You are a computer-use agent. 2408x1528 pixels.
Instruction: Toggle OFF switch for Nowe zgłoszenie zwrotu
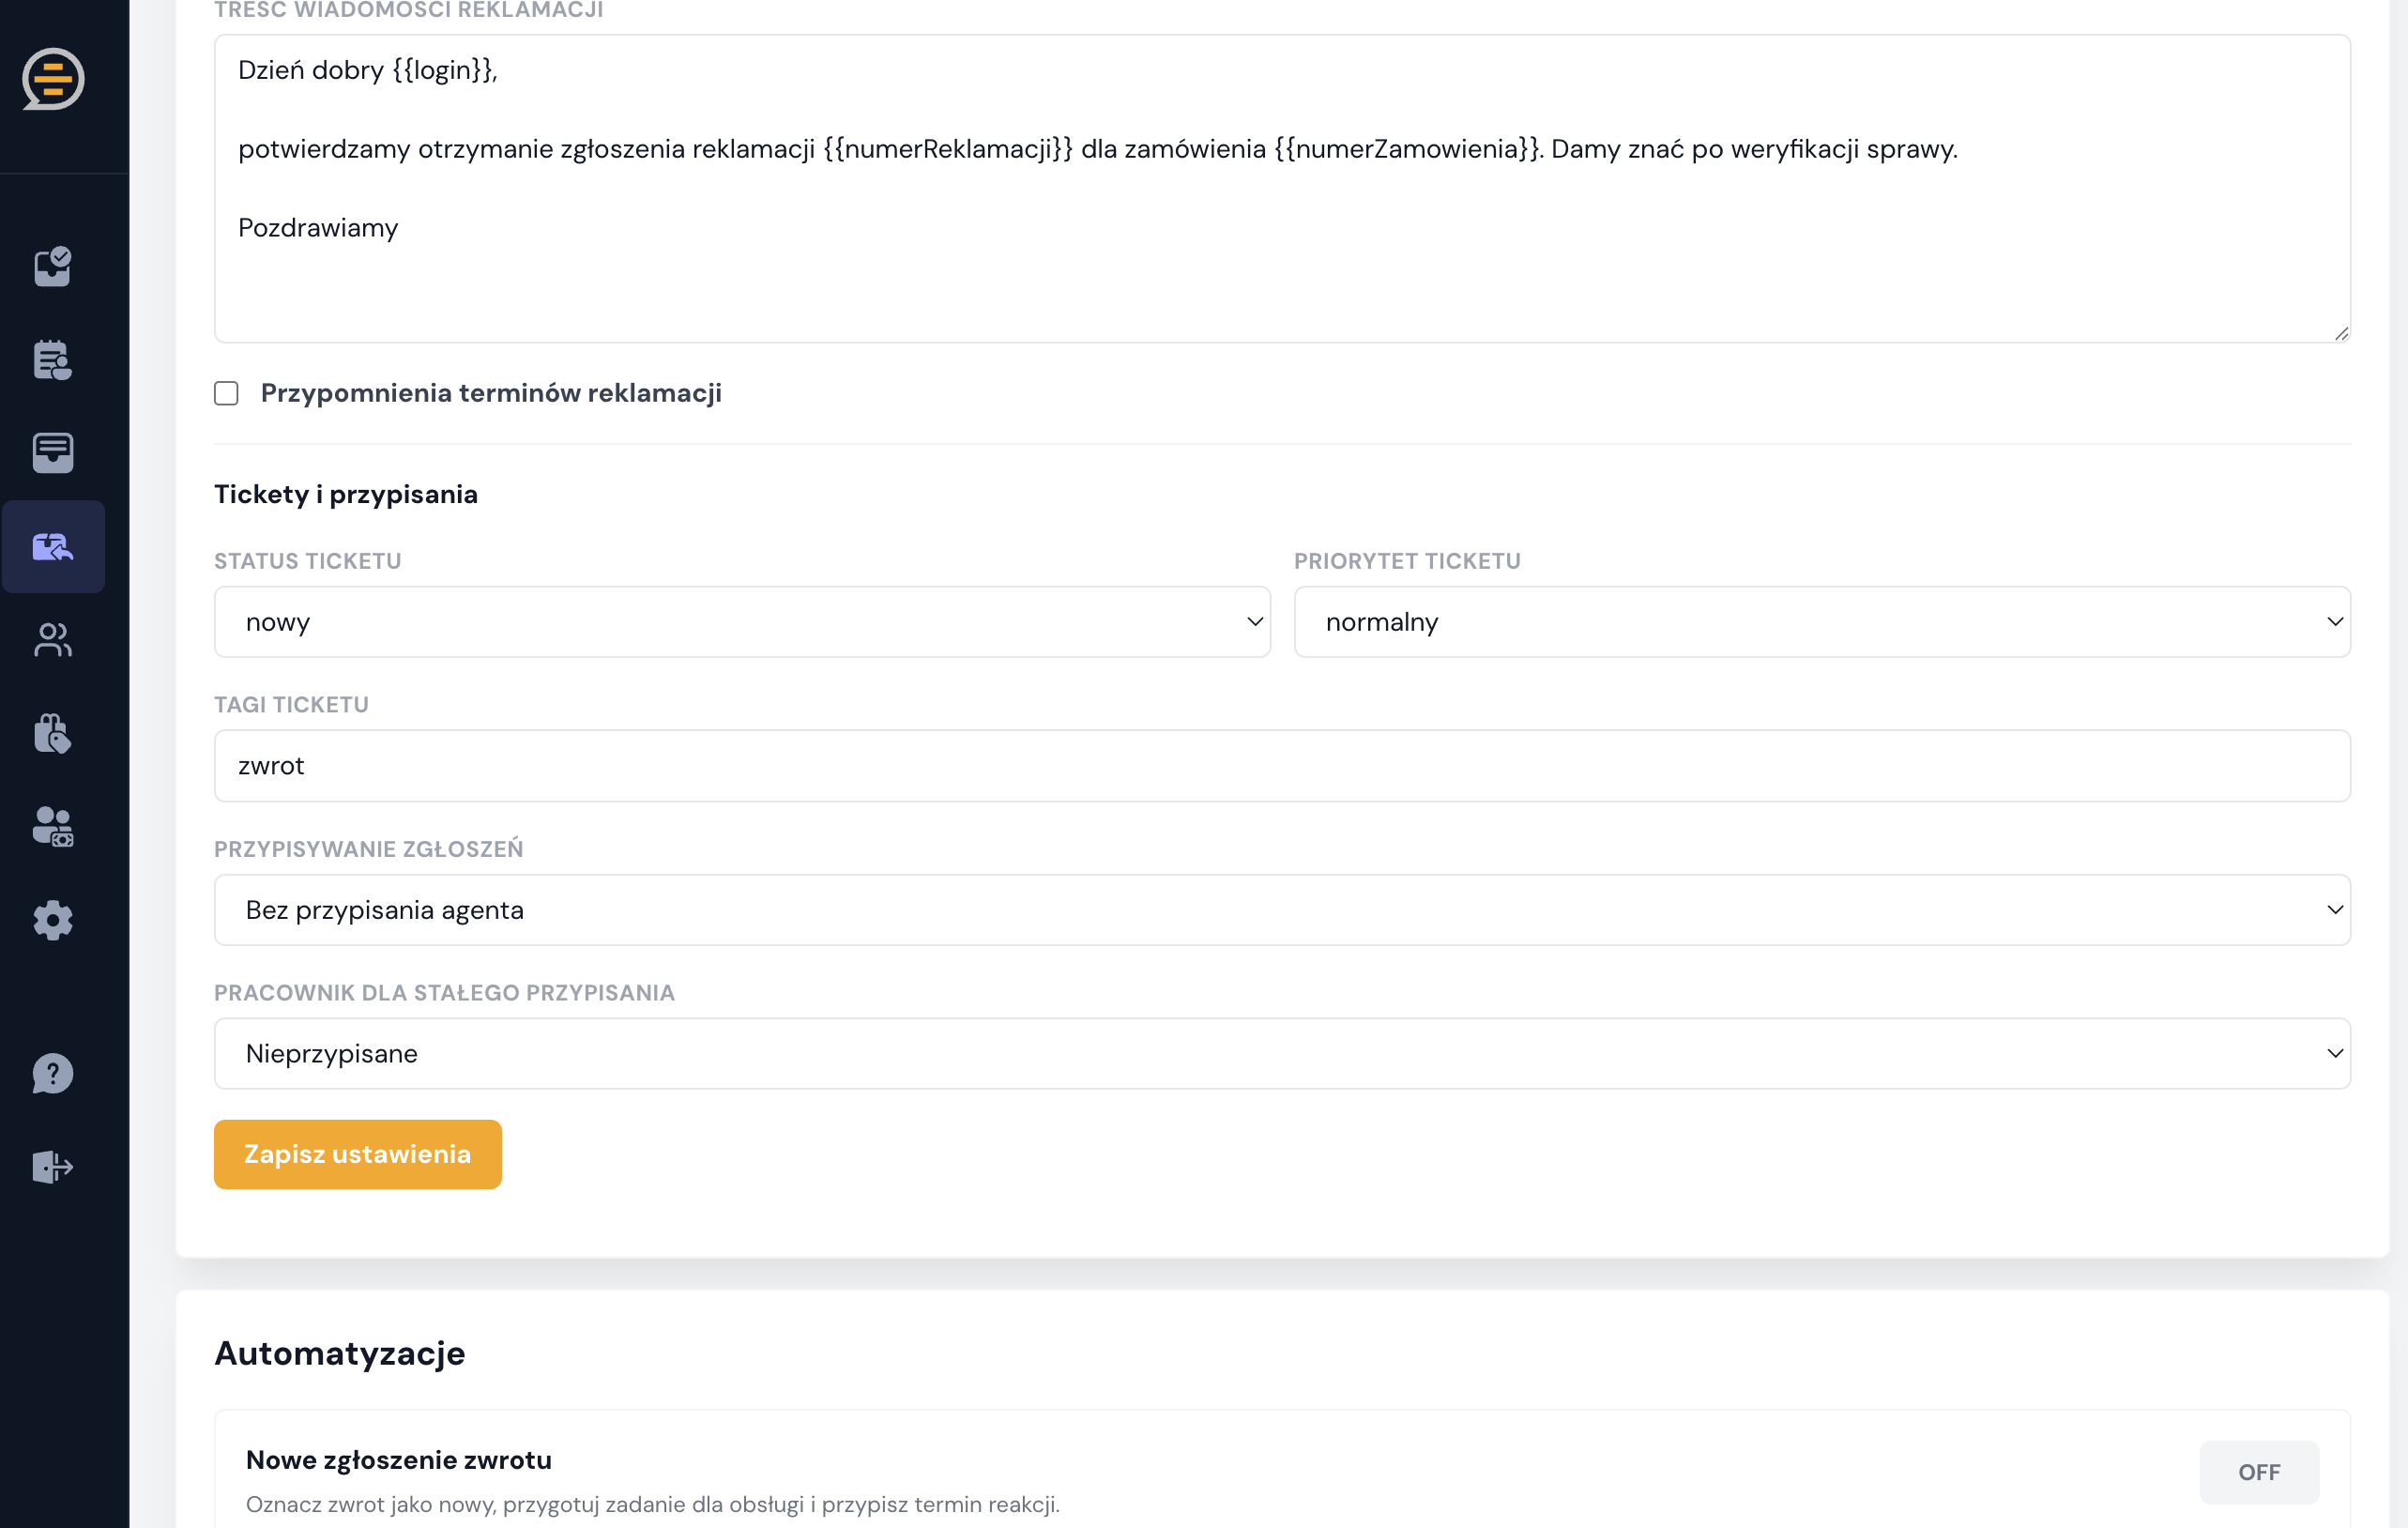2259,1472
